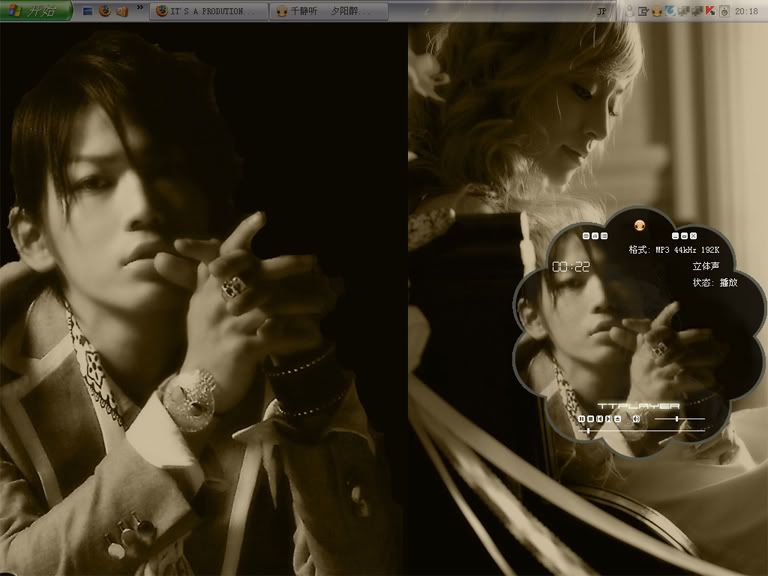This screenshot has height=576, width=768.
Task: Skip to the next track
Action: click(x=608, y=418)
